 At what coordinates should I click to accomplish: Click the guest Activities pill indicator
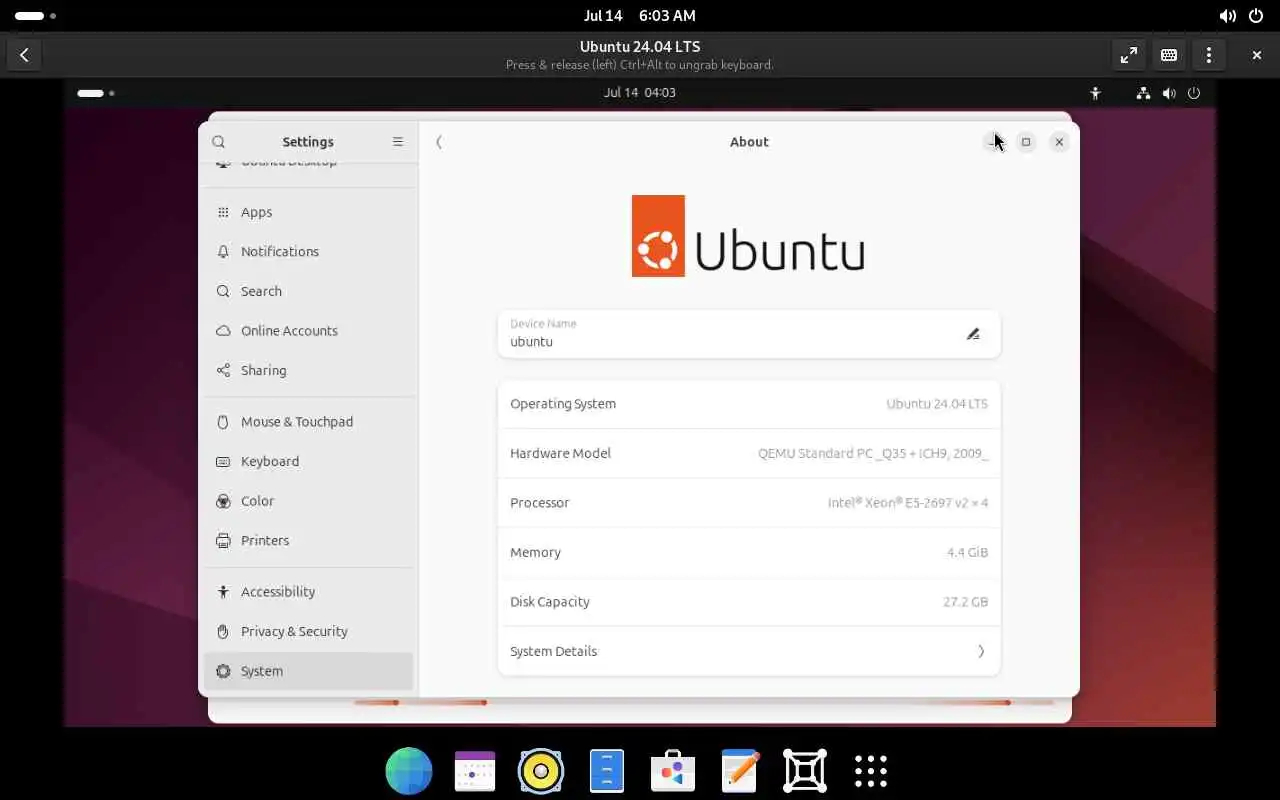[x=96, y=93]
